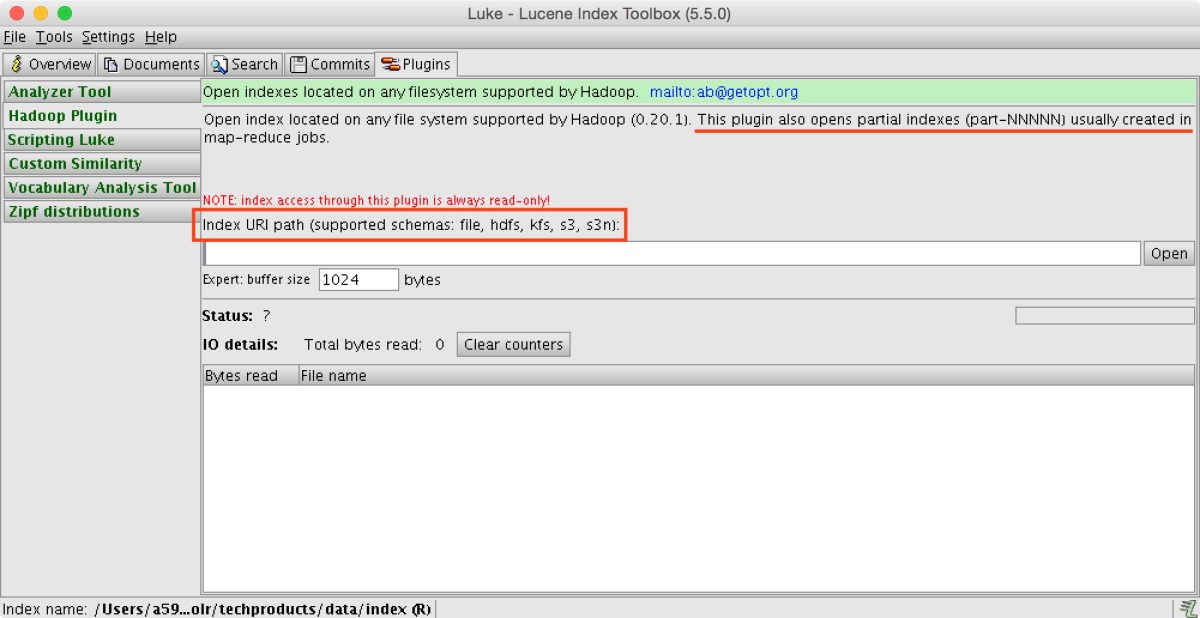
Task: Click the buffer size field showing 1024
Action: (x=358, y=280)
